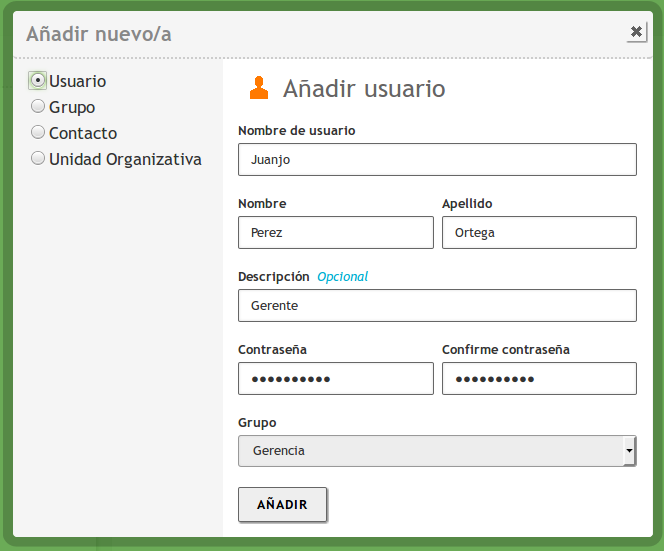
Task: Click the Contraseña password field
Action: (x=335, y=378)
